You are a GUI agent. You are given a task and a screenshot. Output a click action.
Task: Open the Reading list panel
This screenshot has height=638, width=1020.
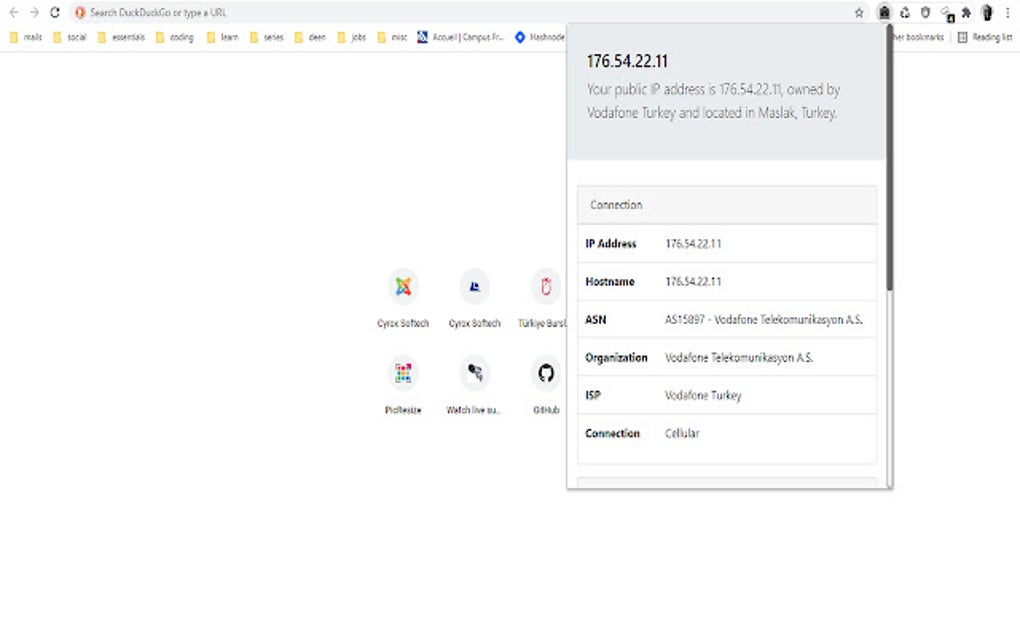(985, 37)
